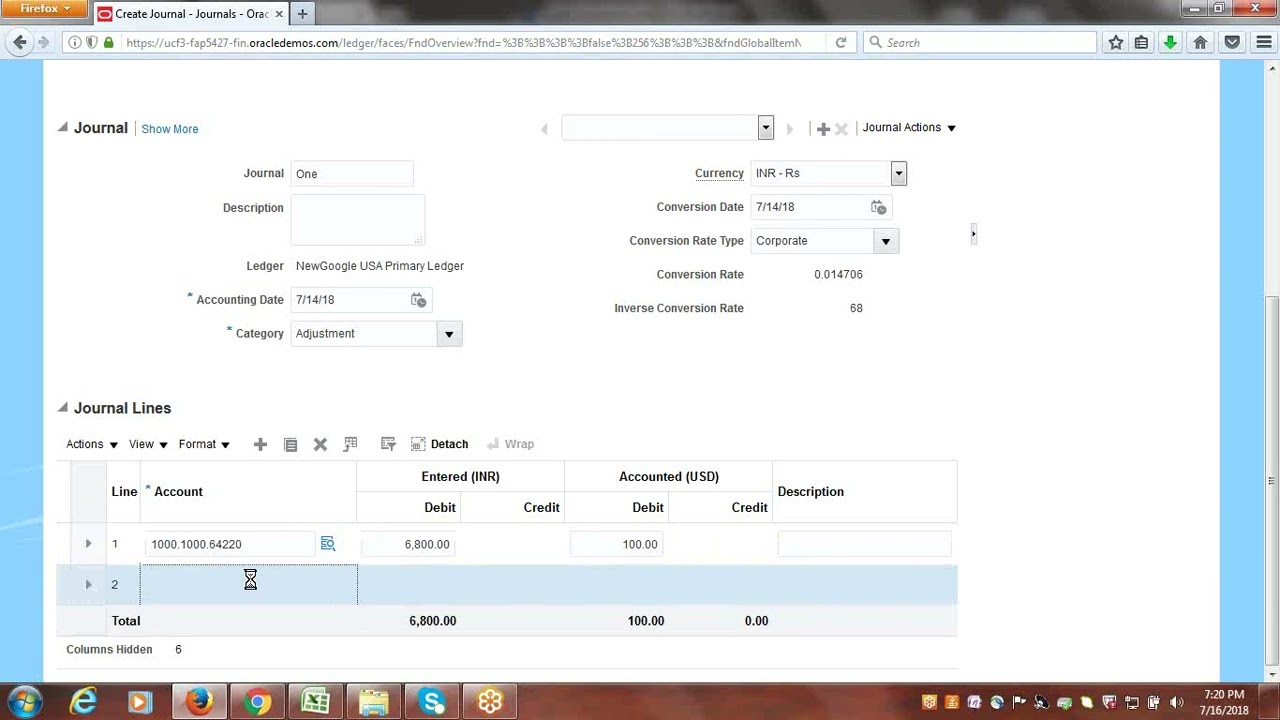Collapse the Journal section
The width and height of the screenshot is (1280, 720).
[63, 127]
